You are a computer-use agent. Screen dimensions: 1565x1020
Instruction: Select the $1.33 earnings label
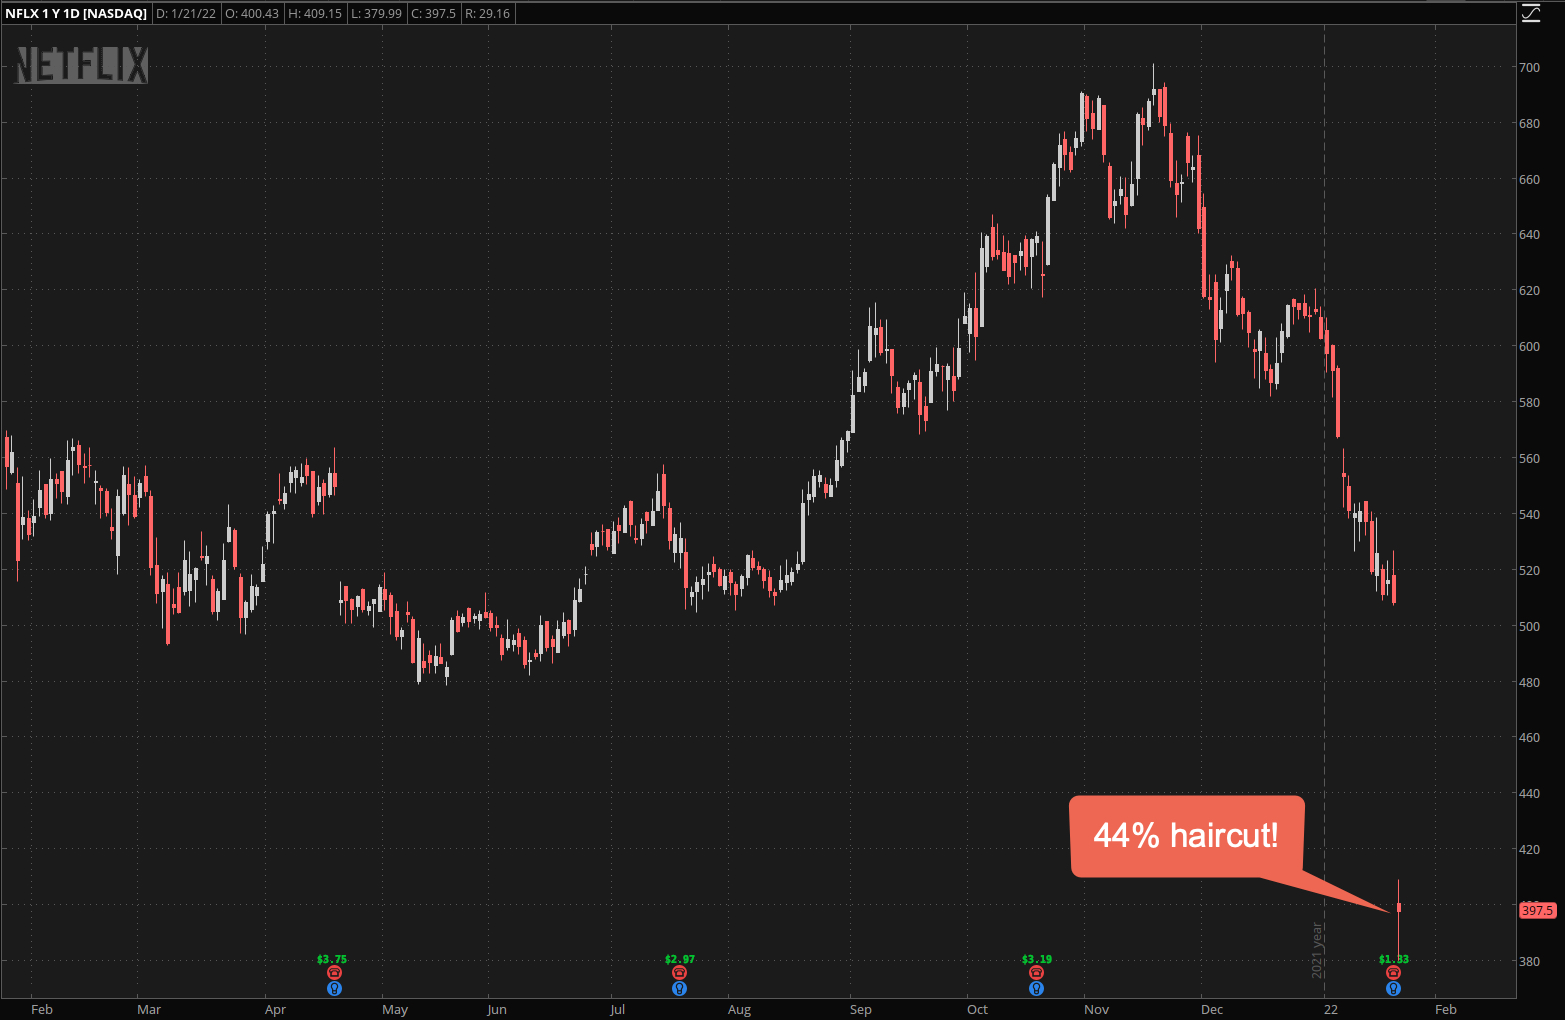1394,959
